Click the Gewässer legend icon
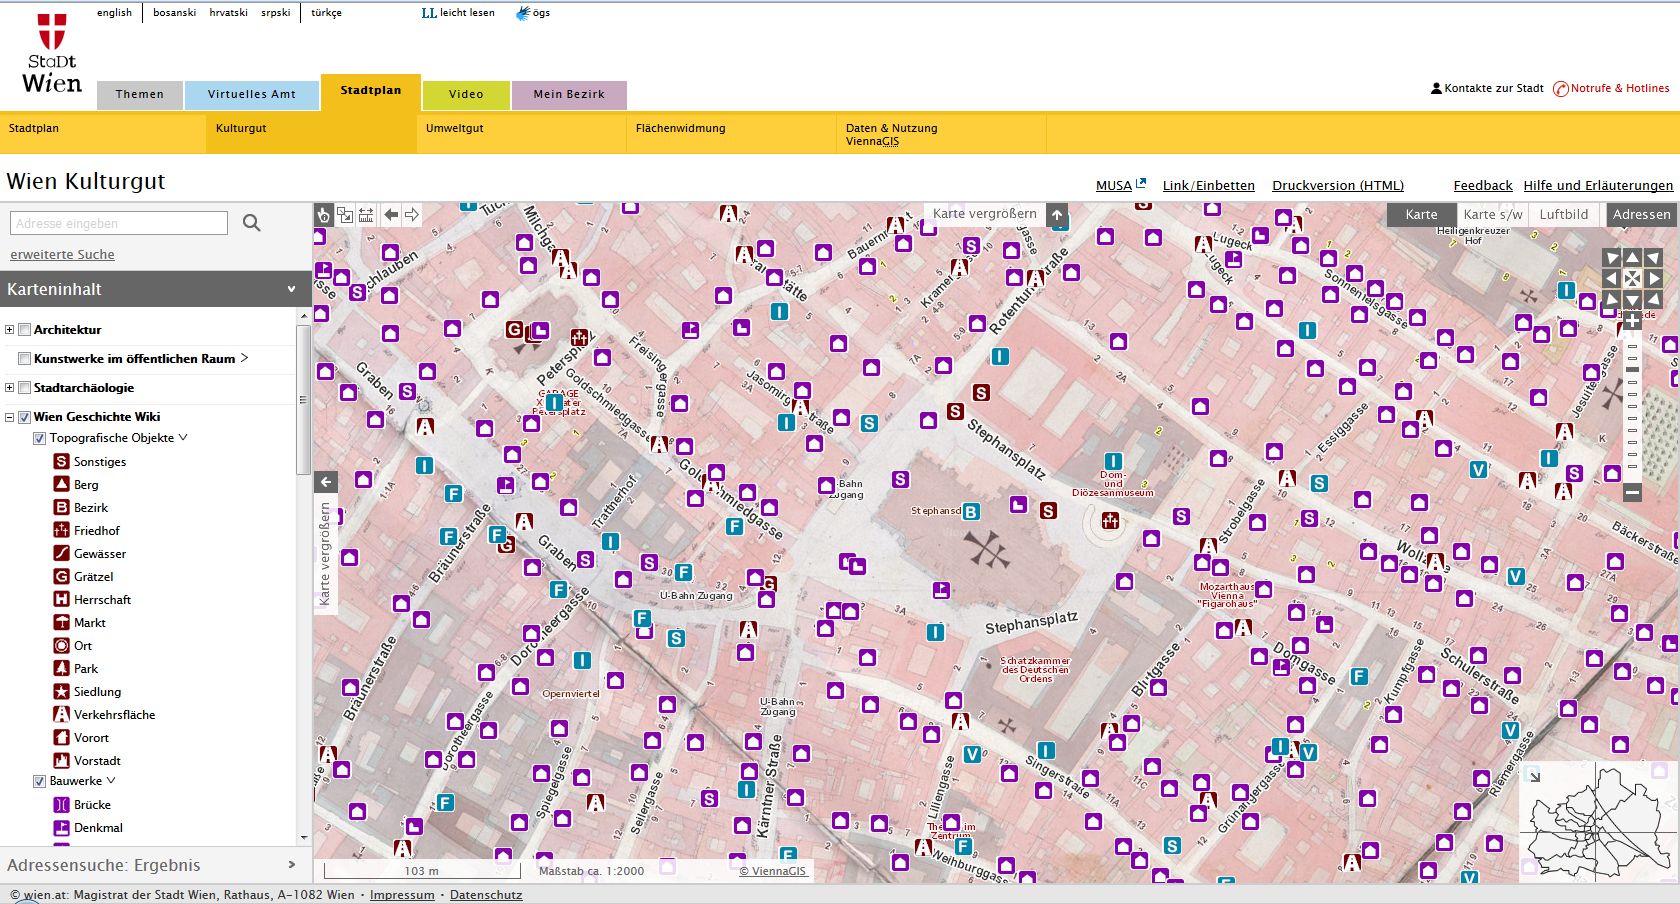The image size is (1680, 904). [61, 553]
